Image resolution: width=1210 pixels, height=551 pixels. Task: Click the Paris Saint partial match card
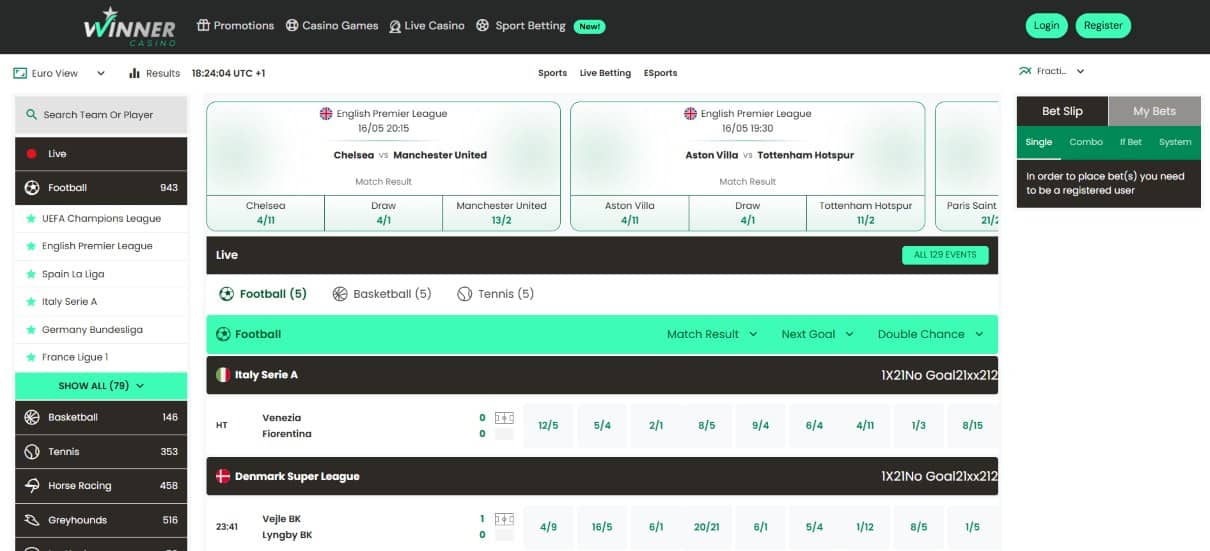pos(967,167)
